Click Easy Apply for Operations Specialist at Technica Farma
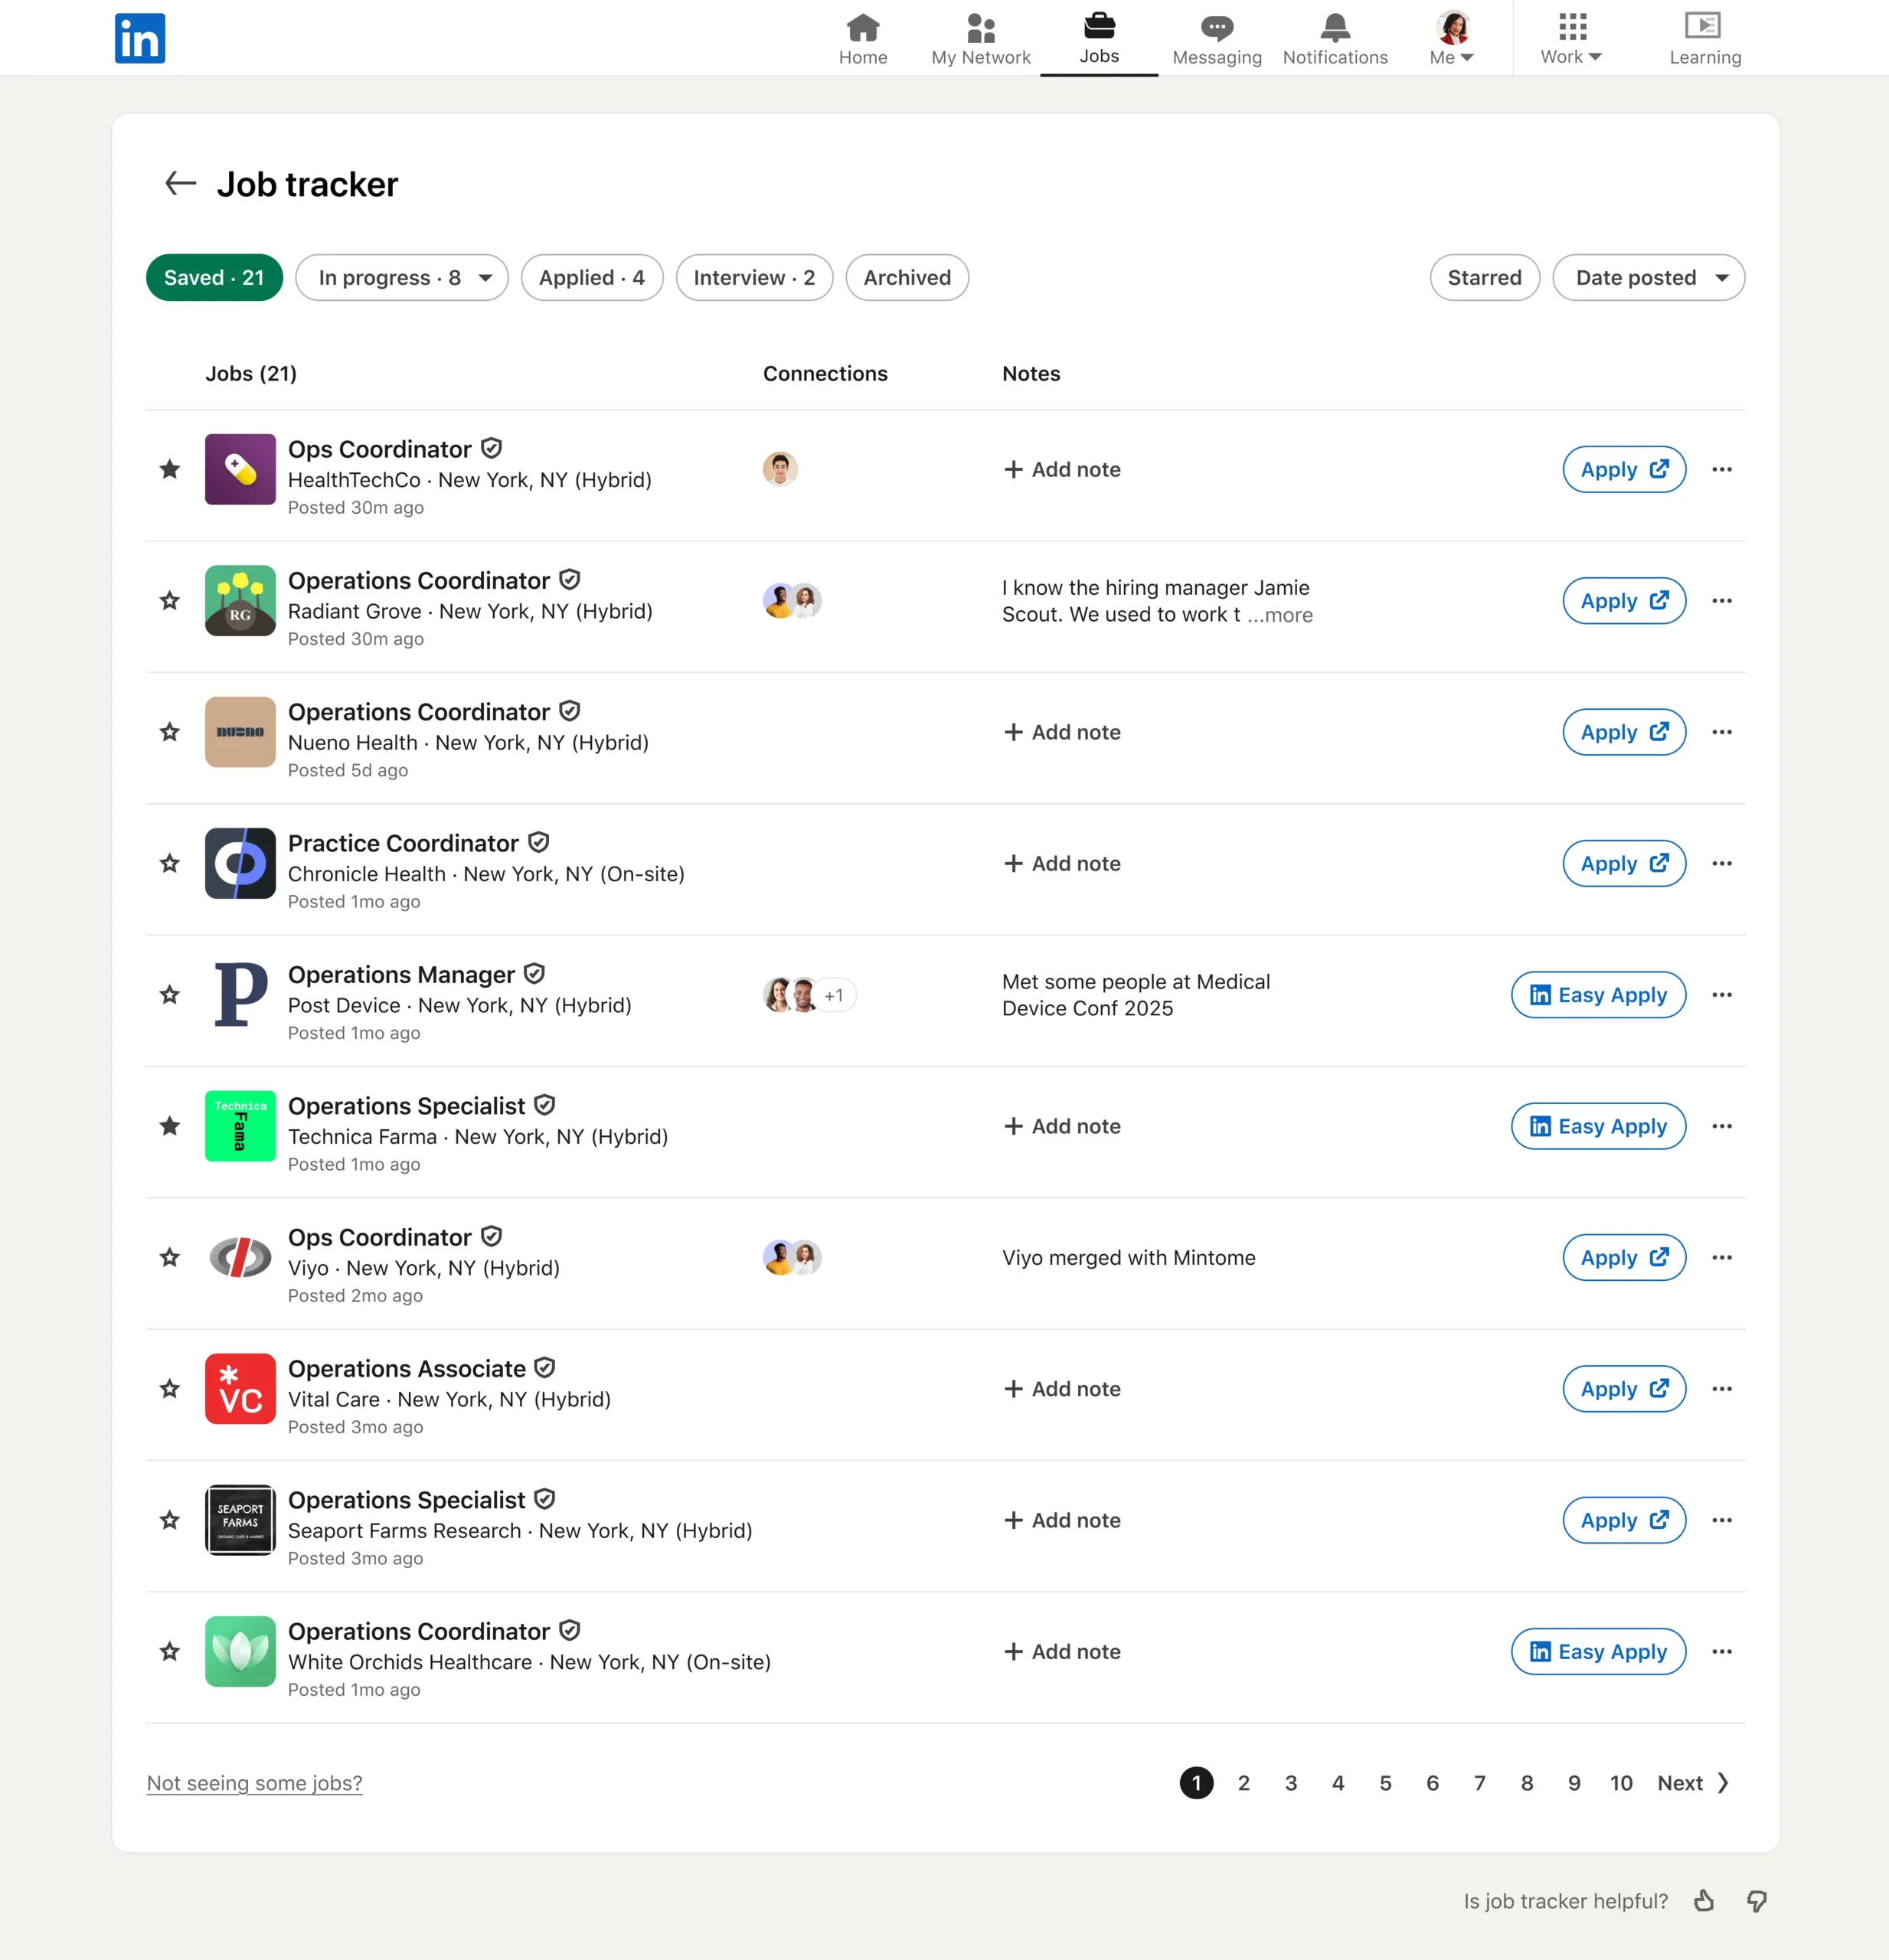Image resolution: width=1889 pixels, height=1960 pixels. pos(1597,1126)
